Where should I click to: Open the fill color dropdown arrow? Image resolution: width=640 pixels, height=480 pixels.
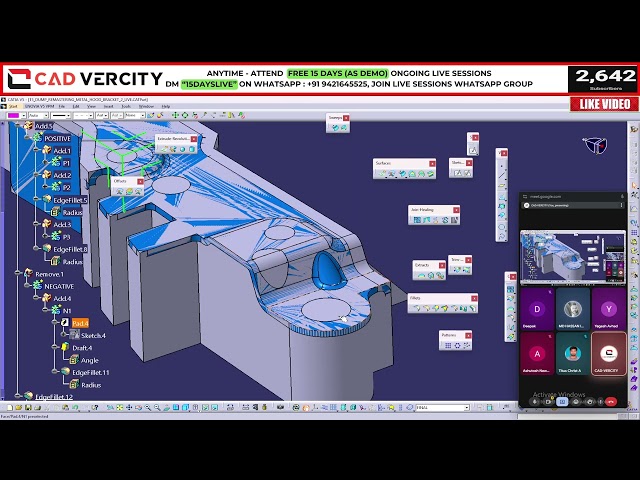tap(24, 116)
